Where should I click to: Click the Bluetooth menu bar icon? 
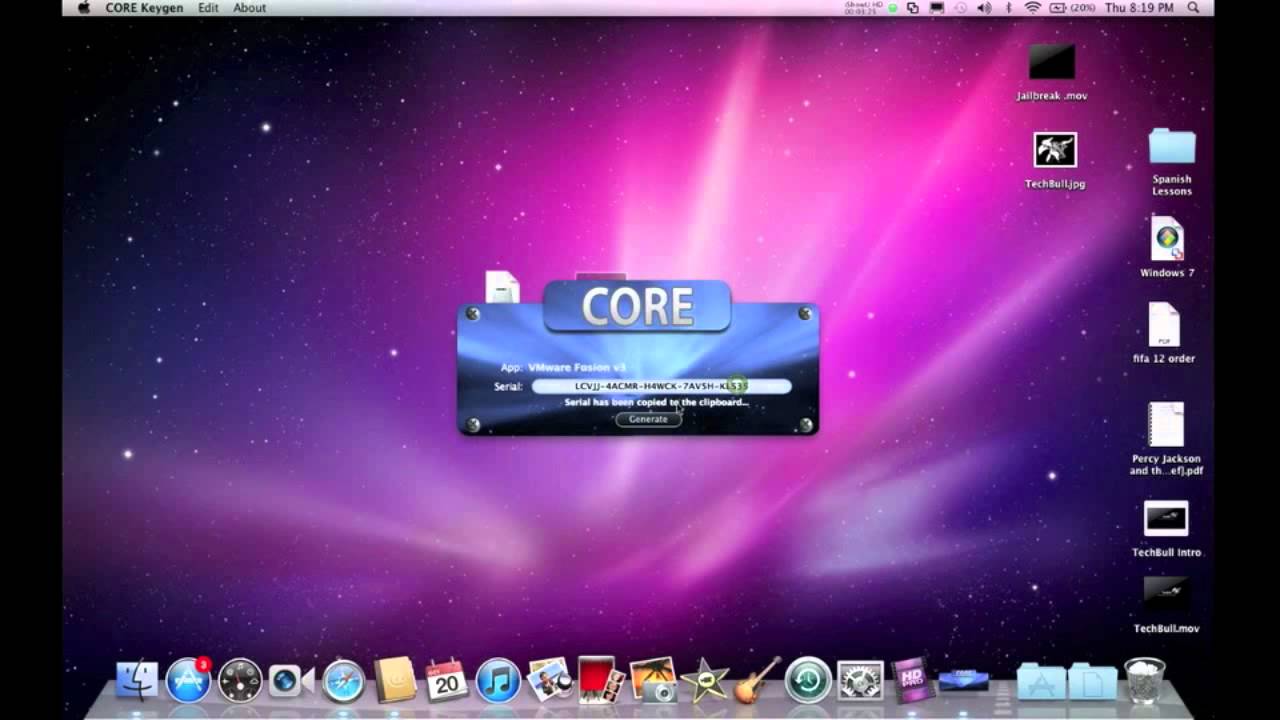pos(1008,8)
